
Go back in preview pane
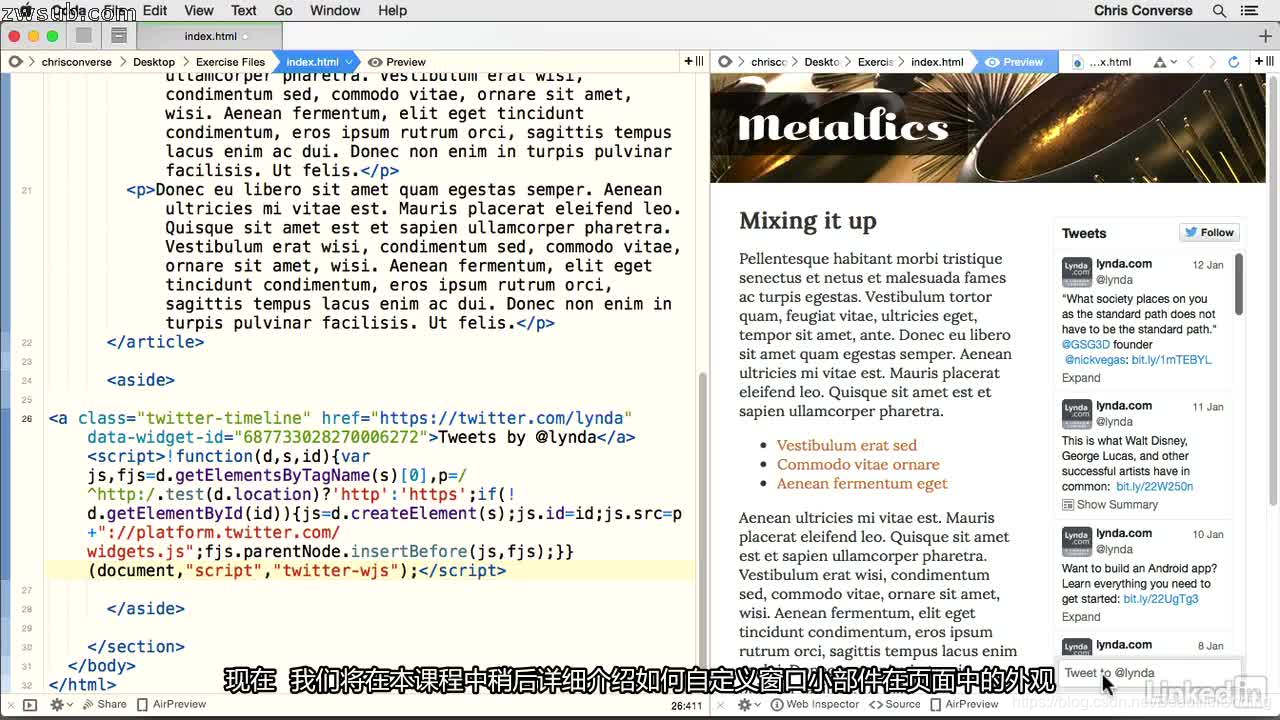tap(1191, 62)
